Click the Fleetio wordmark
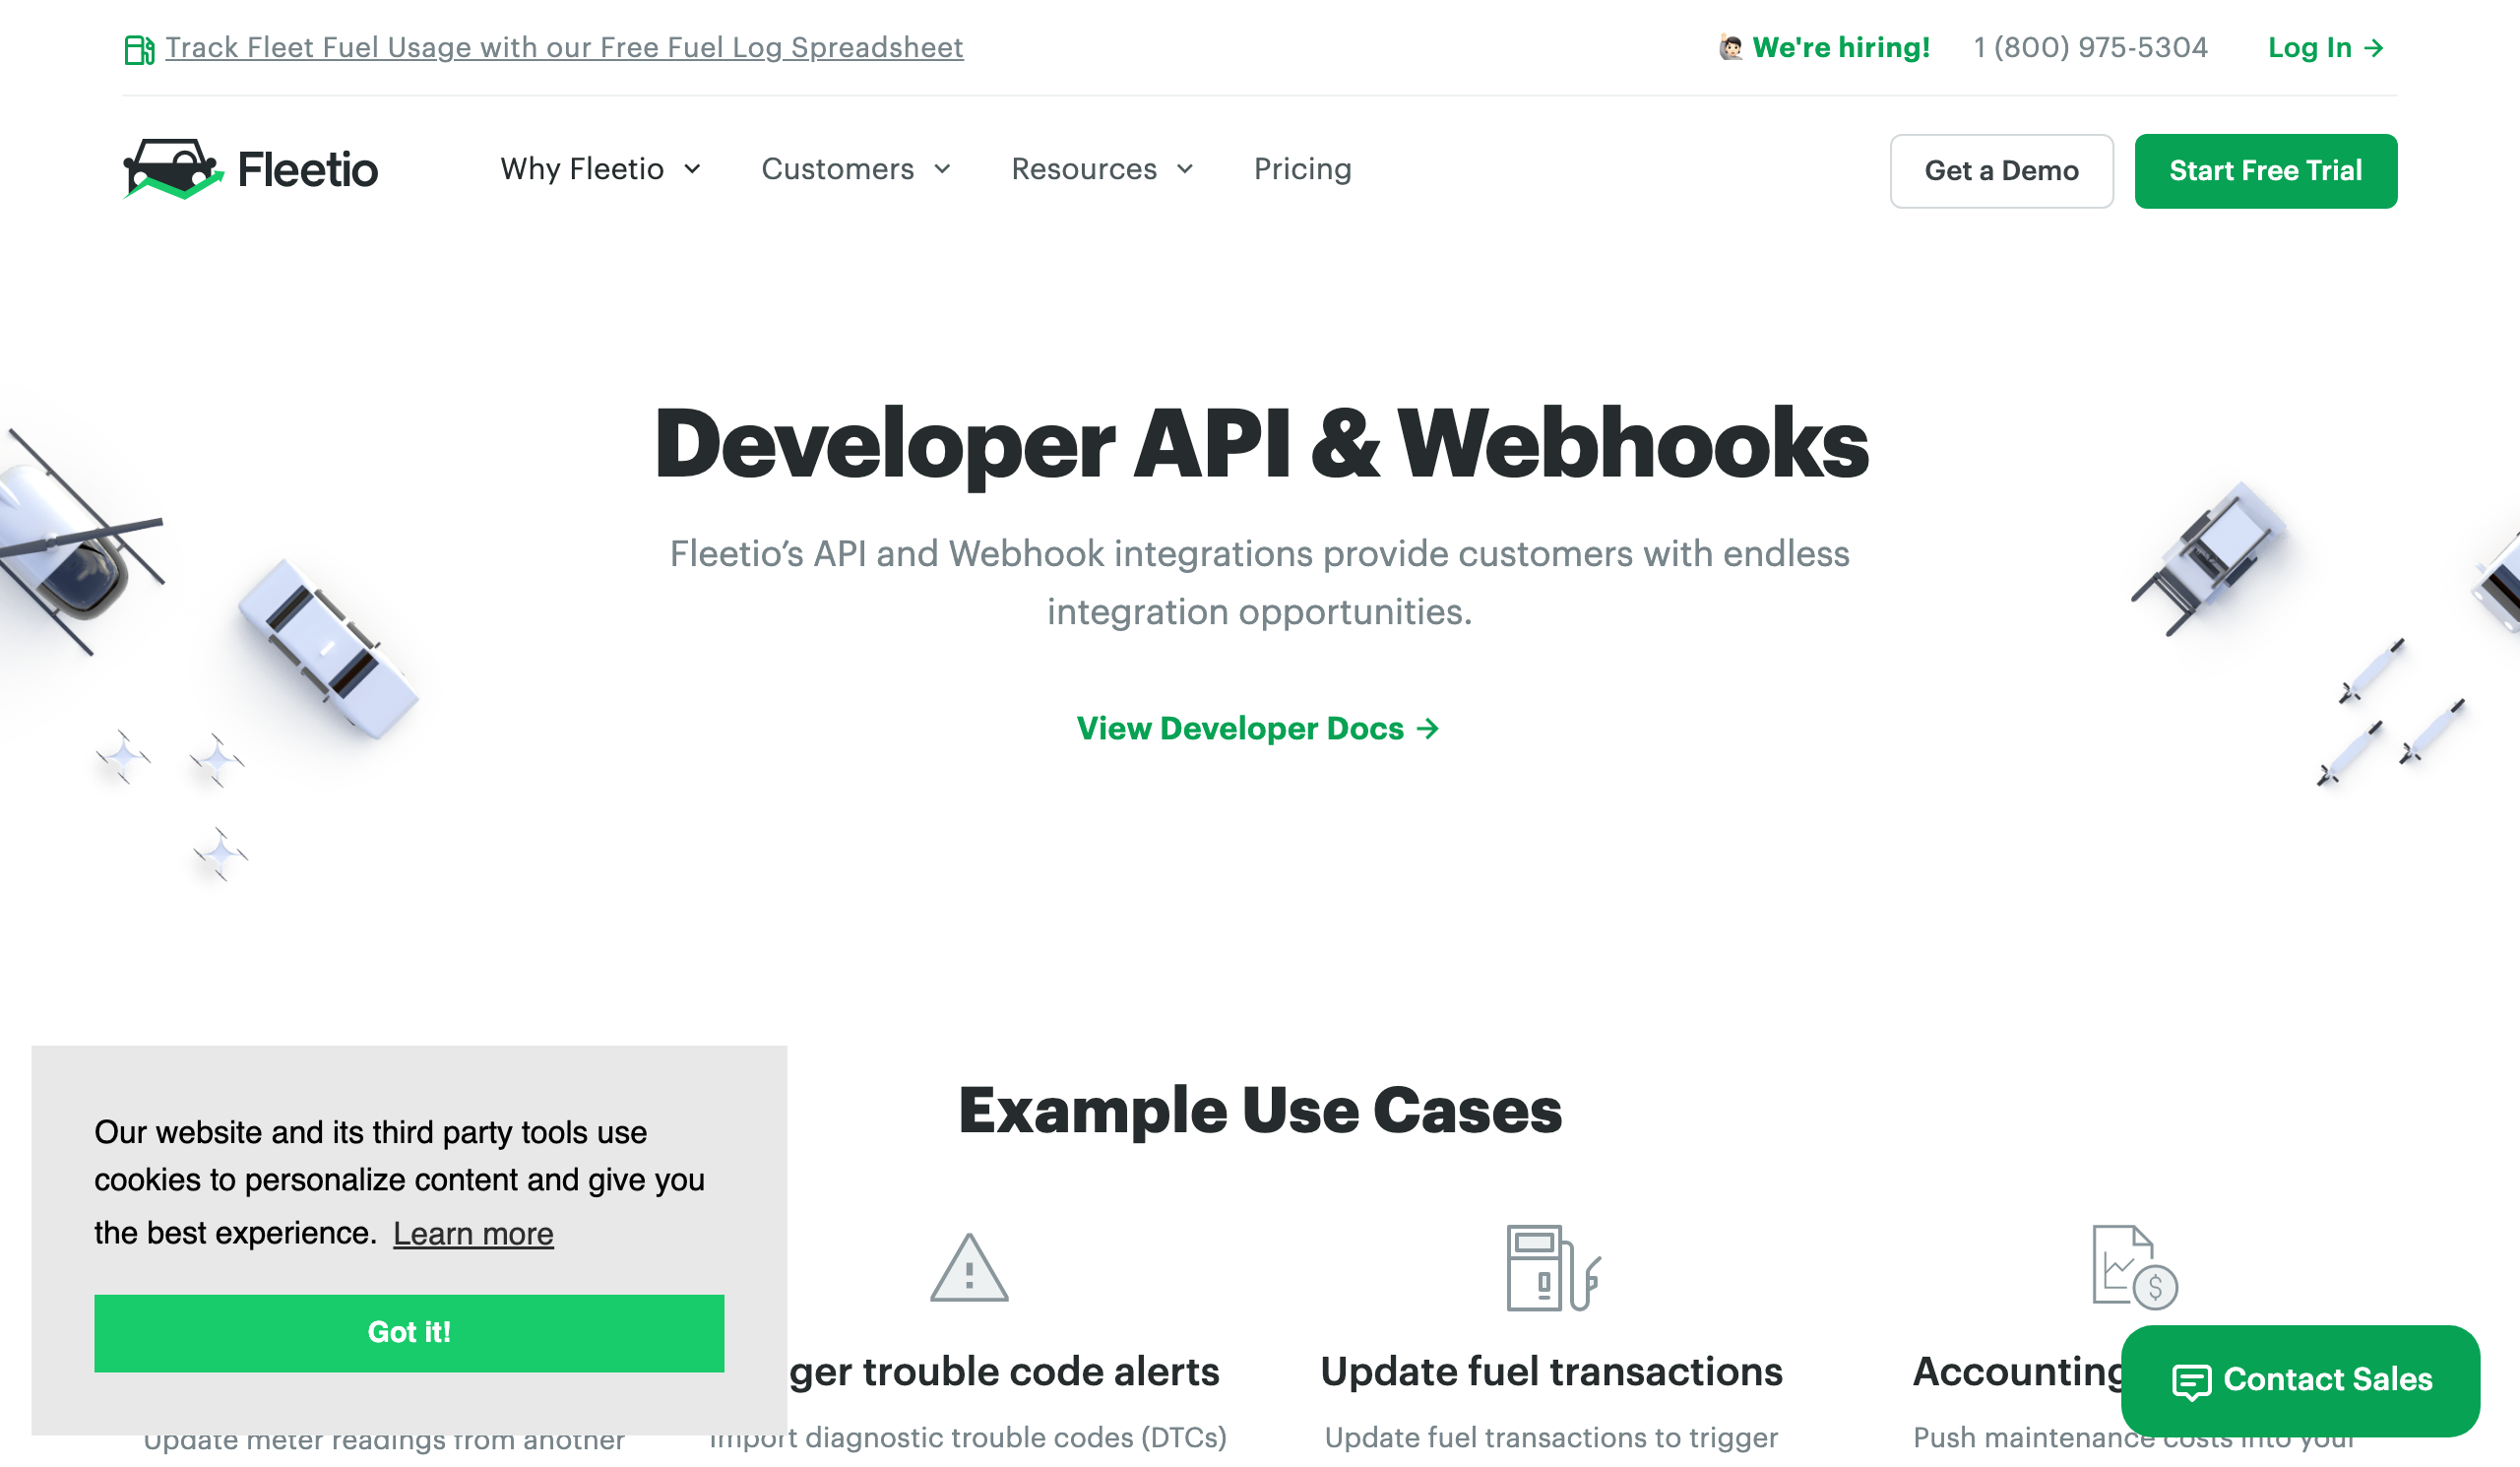The image size is (2520, 1467). click(308, 170)
